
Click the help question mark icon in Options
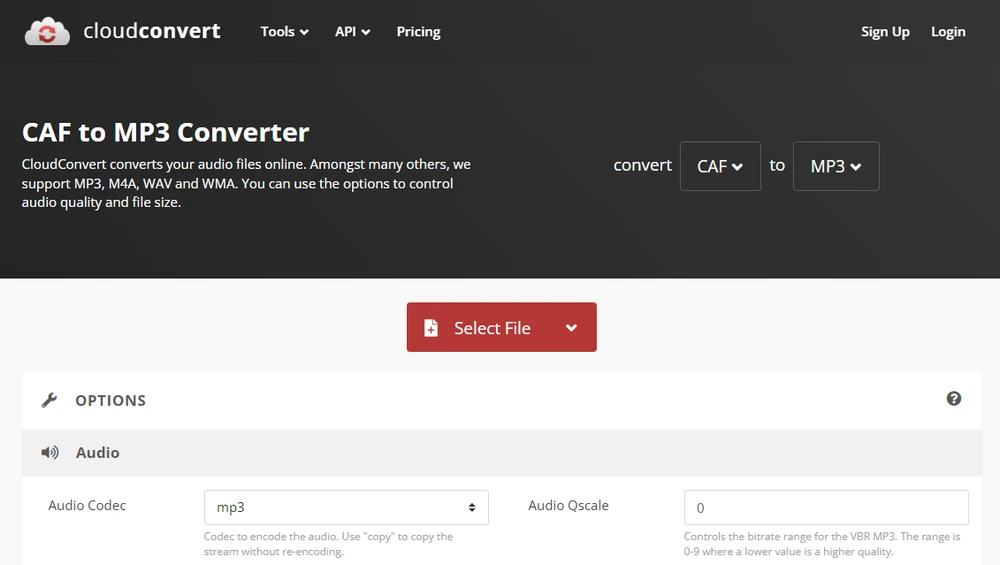[953, 399]
